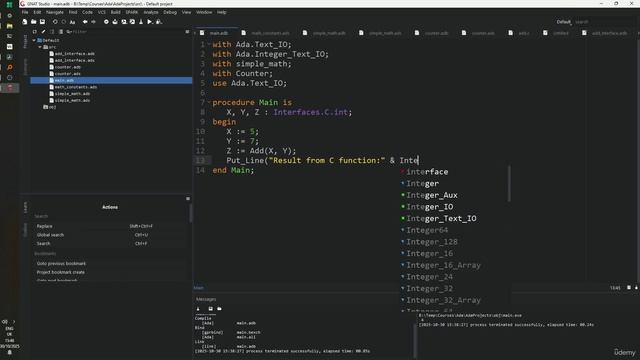
Task: Go forward to the next location
Action: point(93,22)
